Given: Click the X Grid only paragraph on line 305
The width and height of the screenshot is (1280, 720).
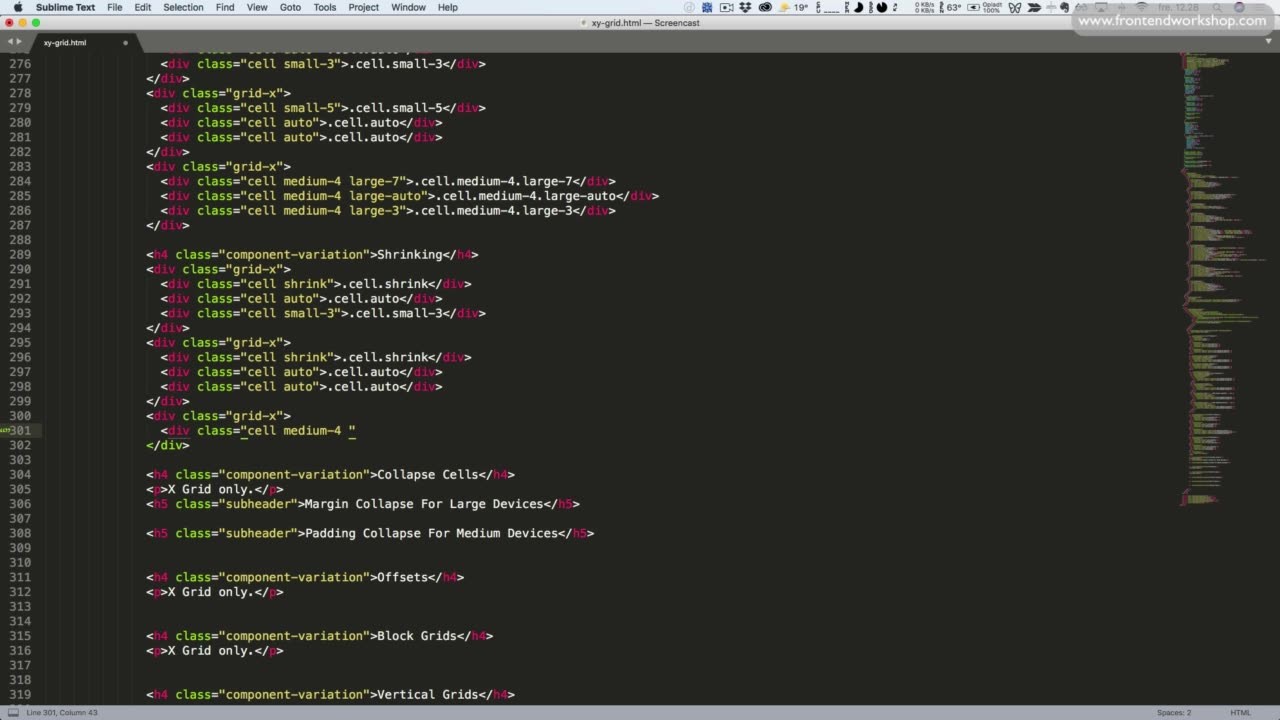Looking at the screenshot, I should [x=215, y=490].
